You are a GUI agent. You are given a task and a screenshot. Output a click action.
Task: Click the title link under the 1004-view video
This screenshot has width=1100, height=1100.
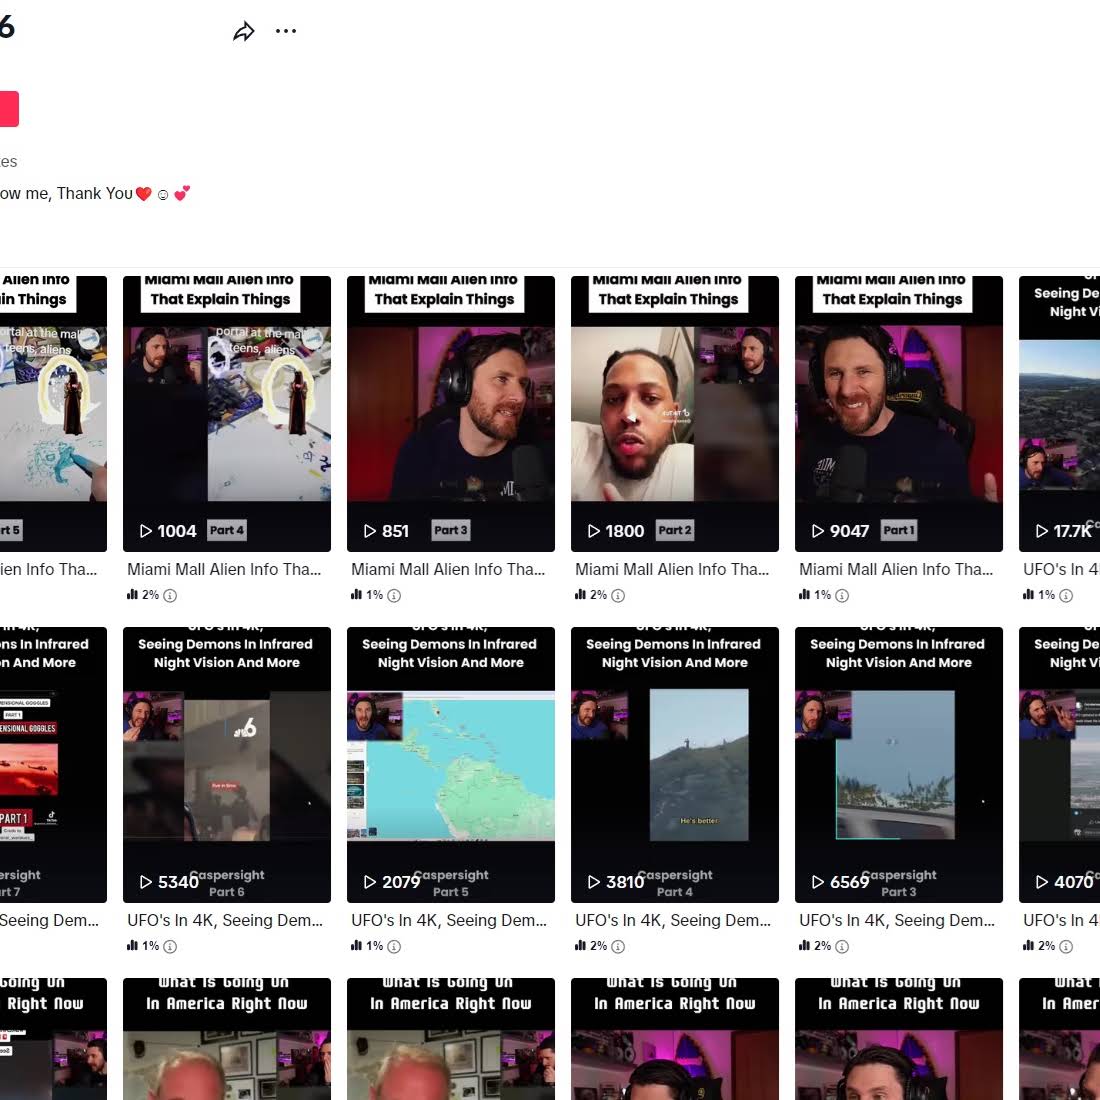pyautogui.click(x=224, y=570)
